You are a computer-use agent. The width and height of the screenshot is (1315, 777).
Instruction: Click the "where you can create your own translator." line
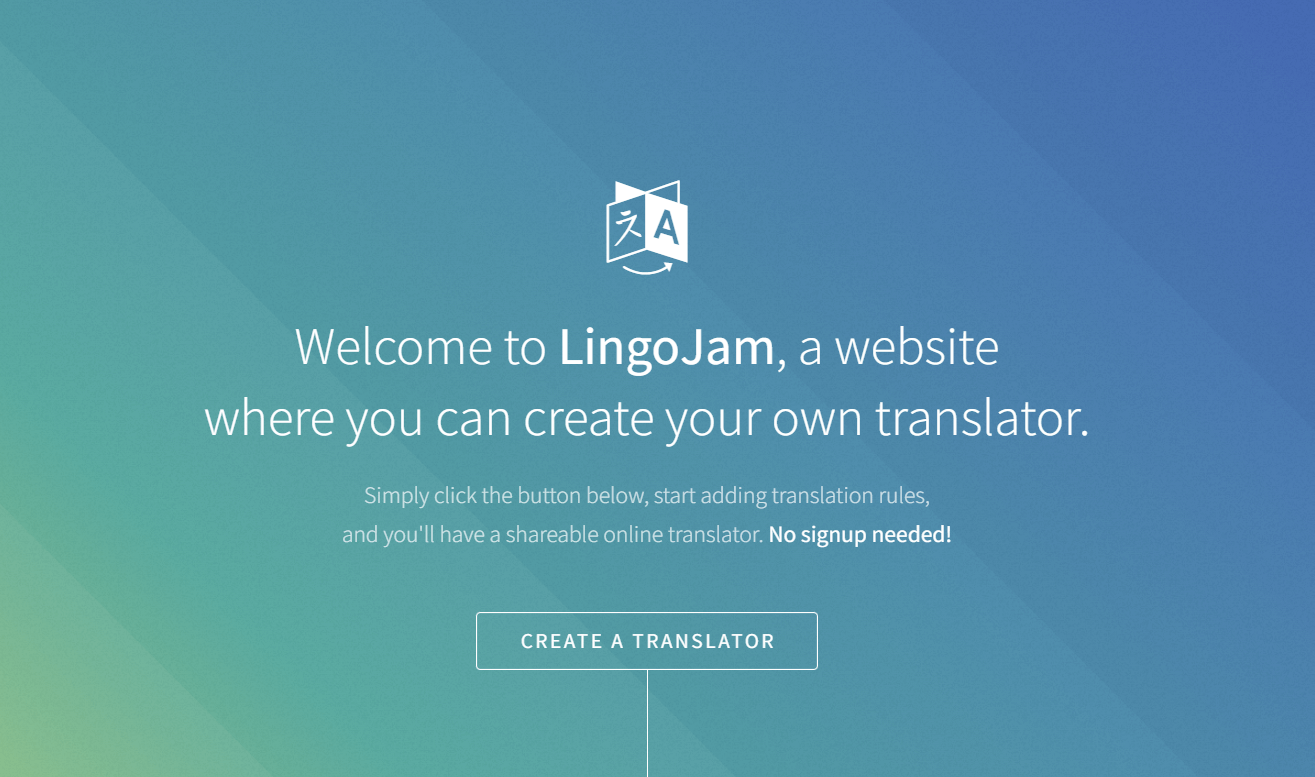click(647, 418)
